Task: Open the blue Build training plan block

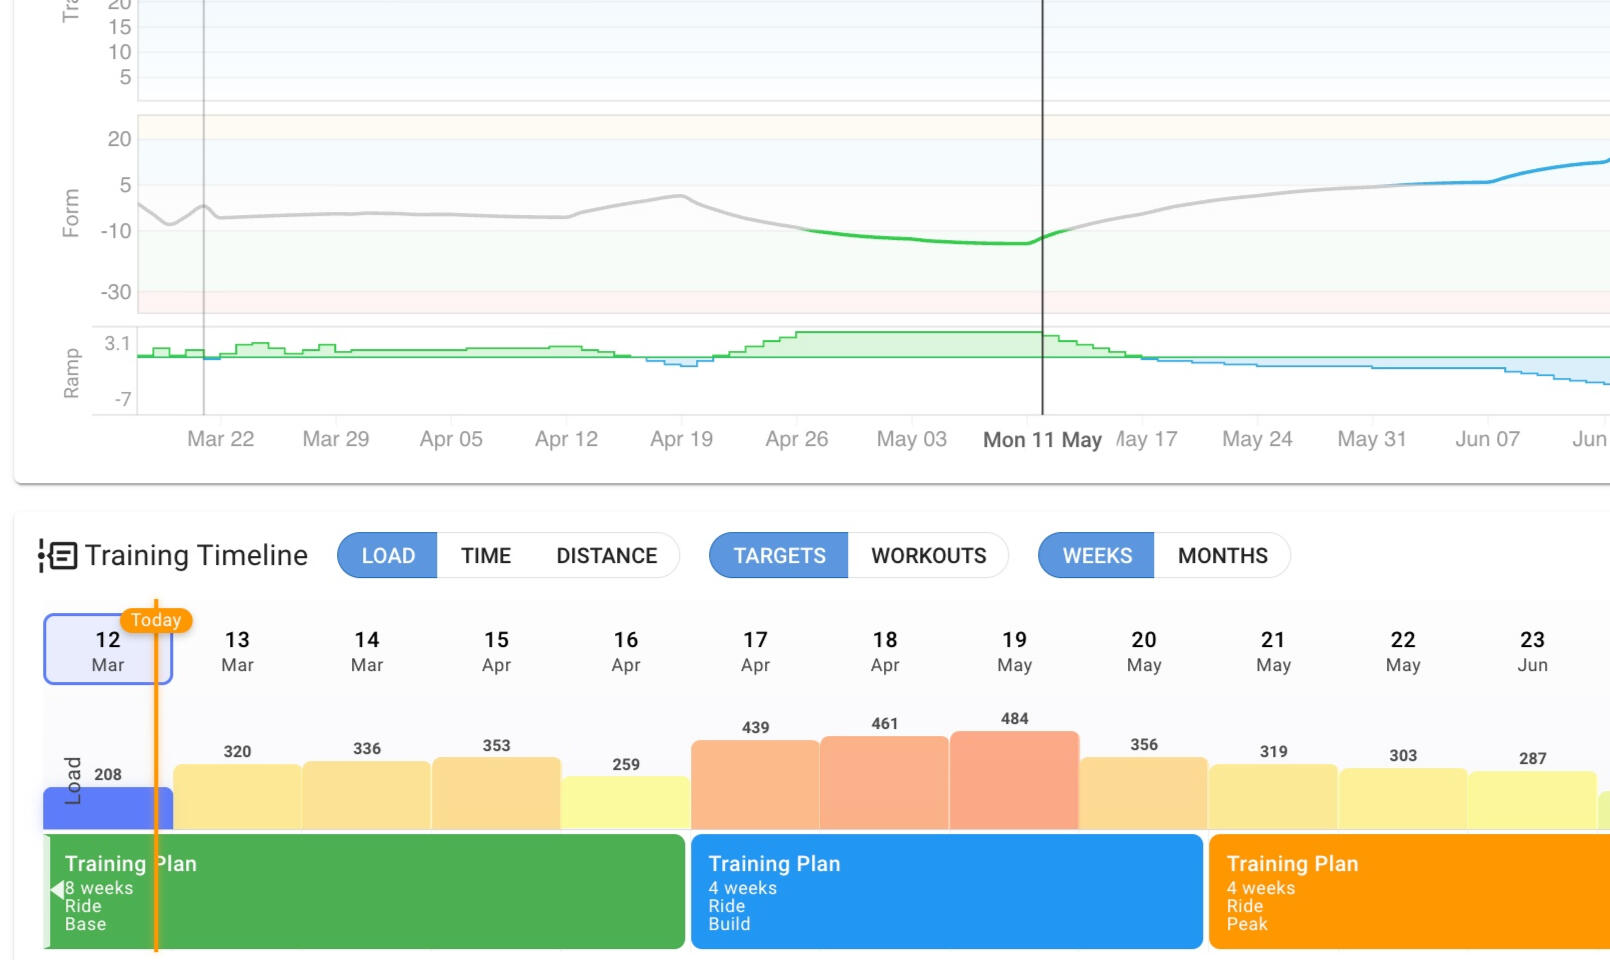Action: [x=946, y=892]
